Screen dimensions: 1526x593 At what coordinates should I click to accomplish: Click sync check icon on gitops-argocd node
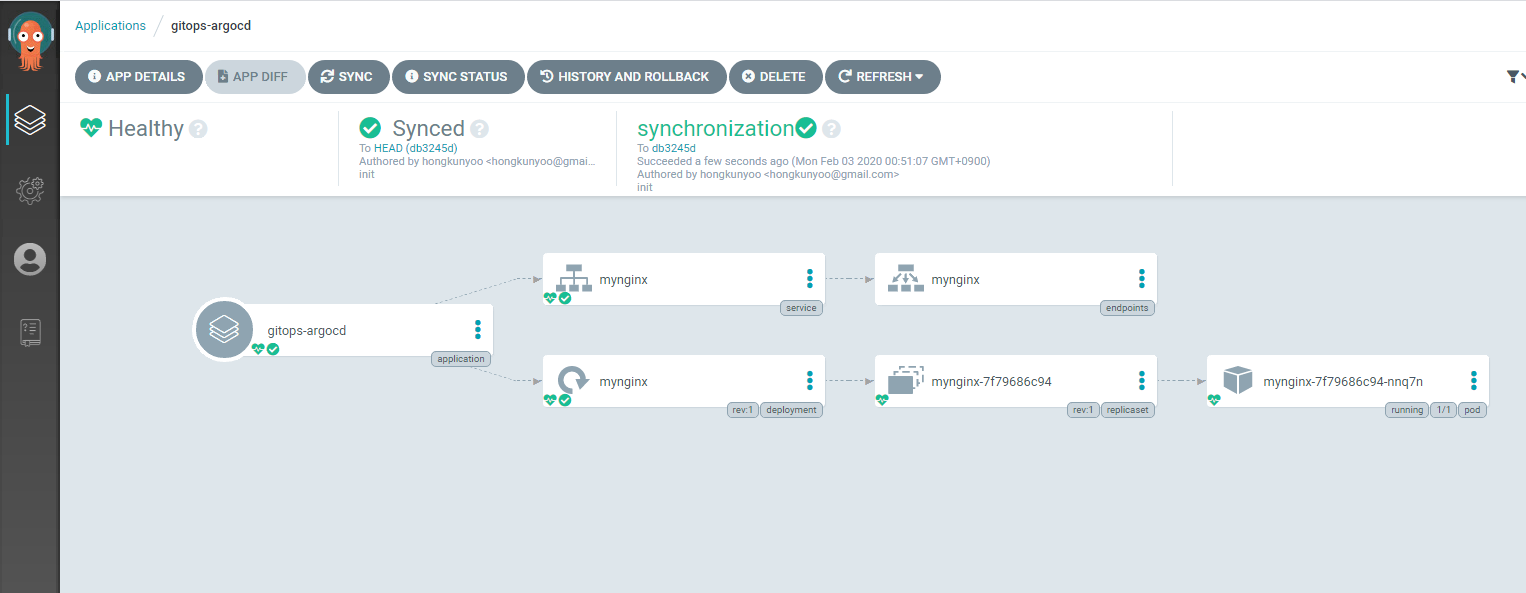point(273,349)
